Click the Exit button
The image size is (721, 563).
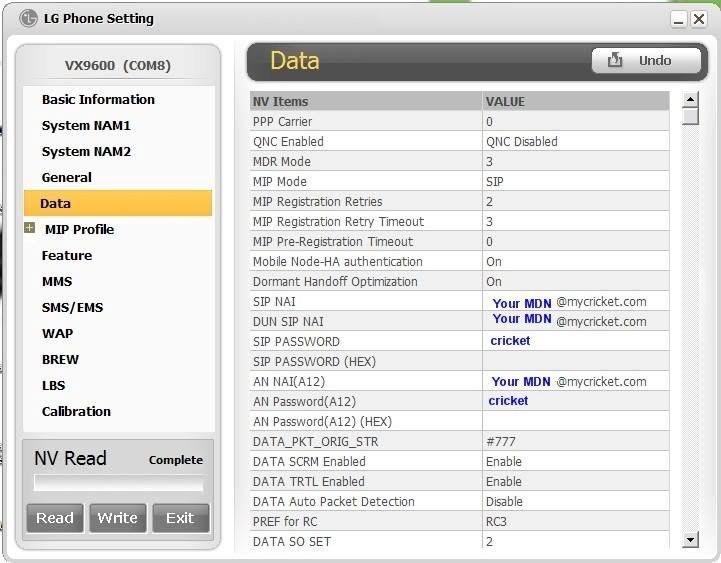click(180, 518)
